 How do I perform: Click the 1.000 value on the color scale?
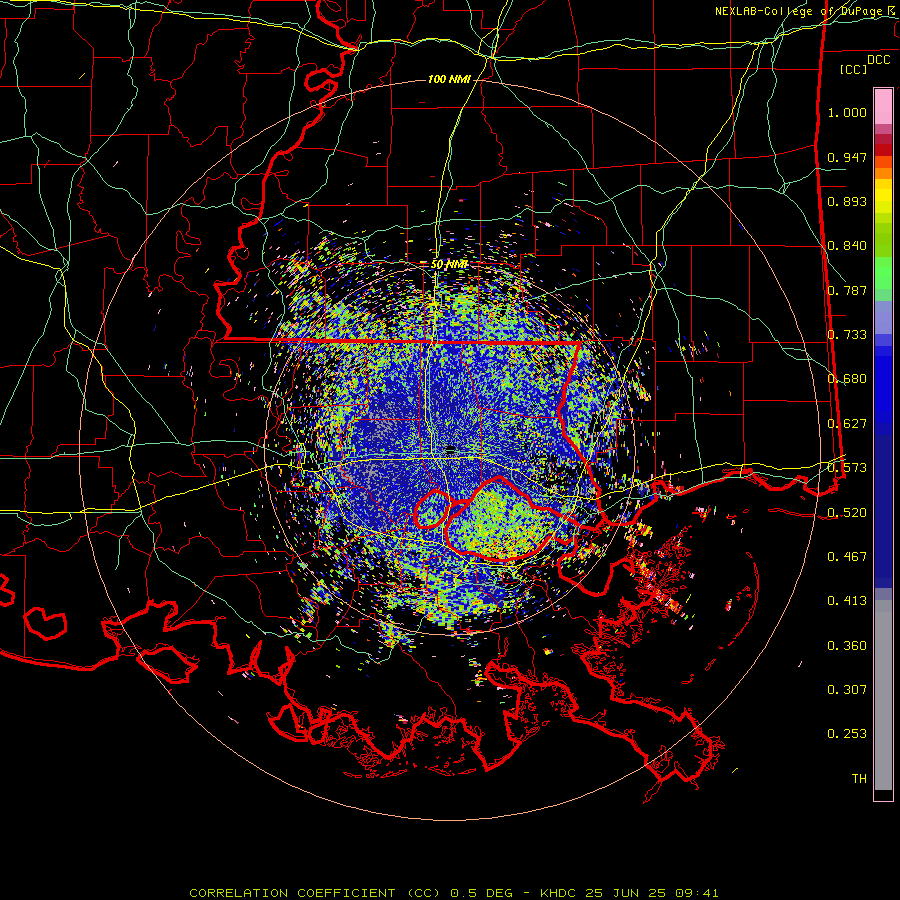(x=847, y=112)
